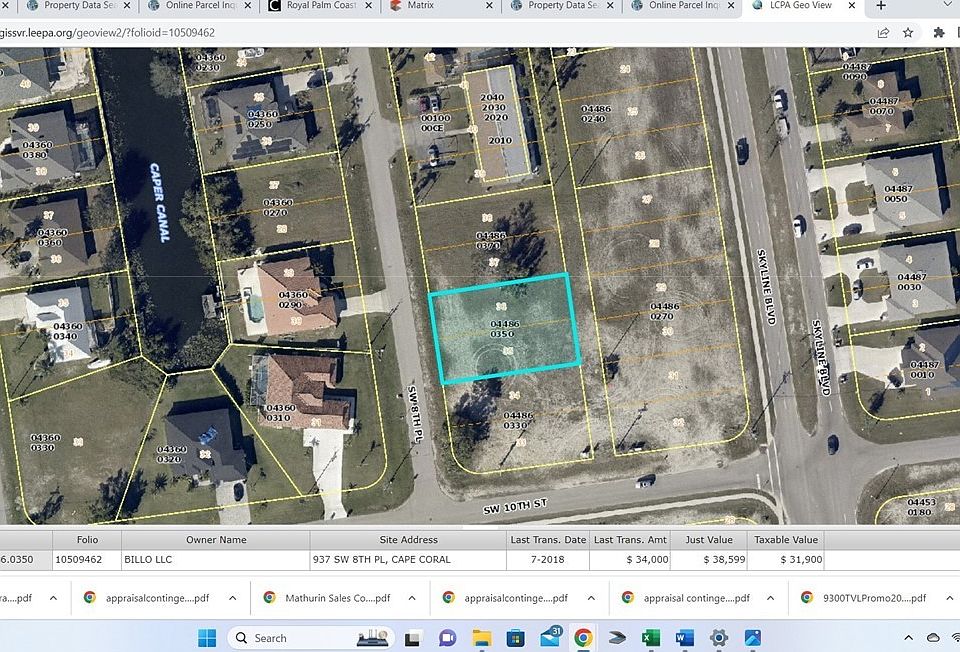Bookmark this page with star icon
This screenshot has height=652, width=960.
pyautogui.click(x=908, y=32)
